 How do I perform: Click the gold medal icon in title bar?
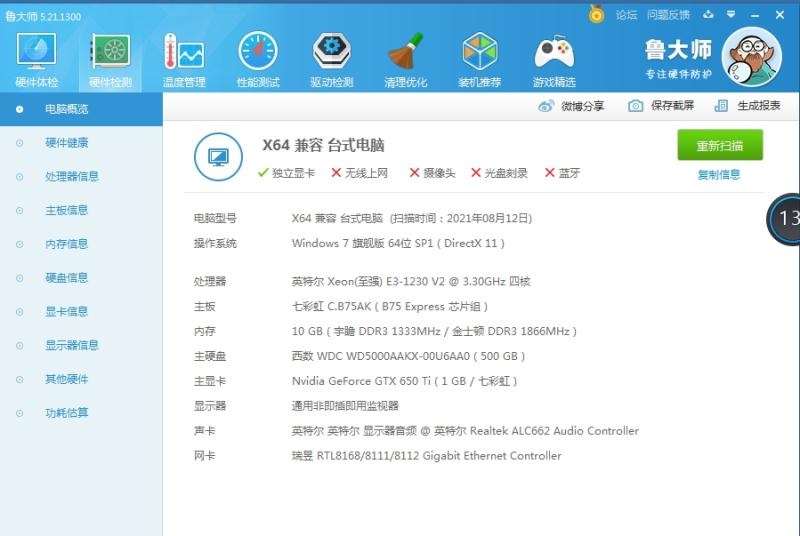click(x=596, y=14)
